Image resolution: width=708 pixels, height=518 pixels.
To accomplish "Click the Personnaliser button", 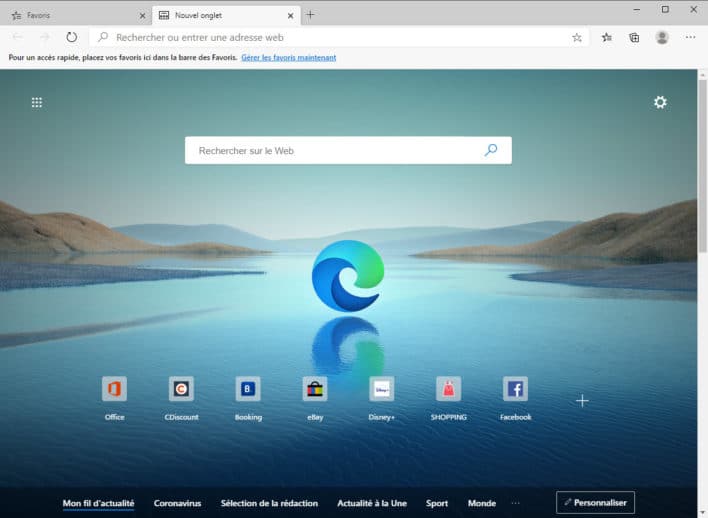I will pos(595,502).
